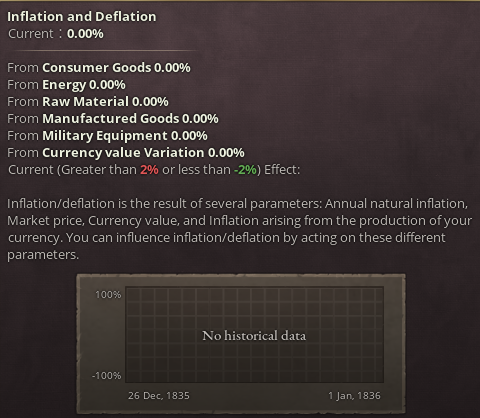Image resolution: width=480 pixels, height=418 pixels.
Task: Select the Energy inflation entry
Action: pyautogui.click(x=66, y=85)
